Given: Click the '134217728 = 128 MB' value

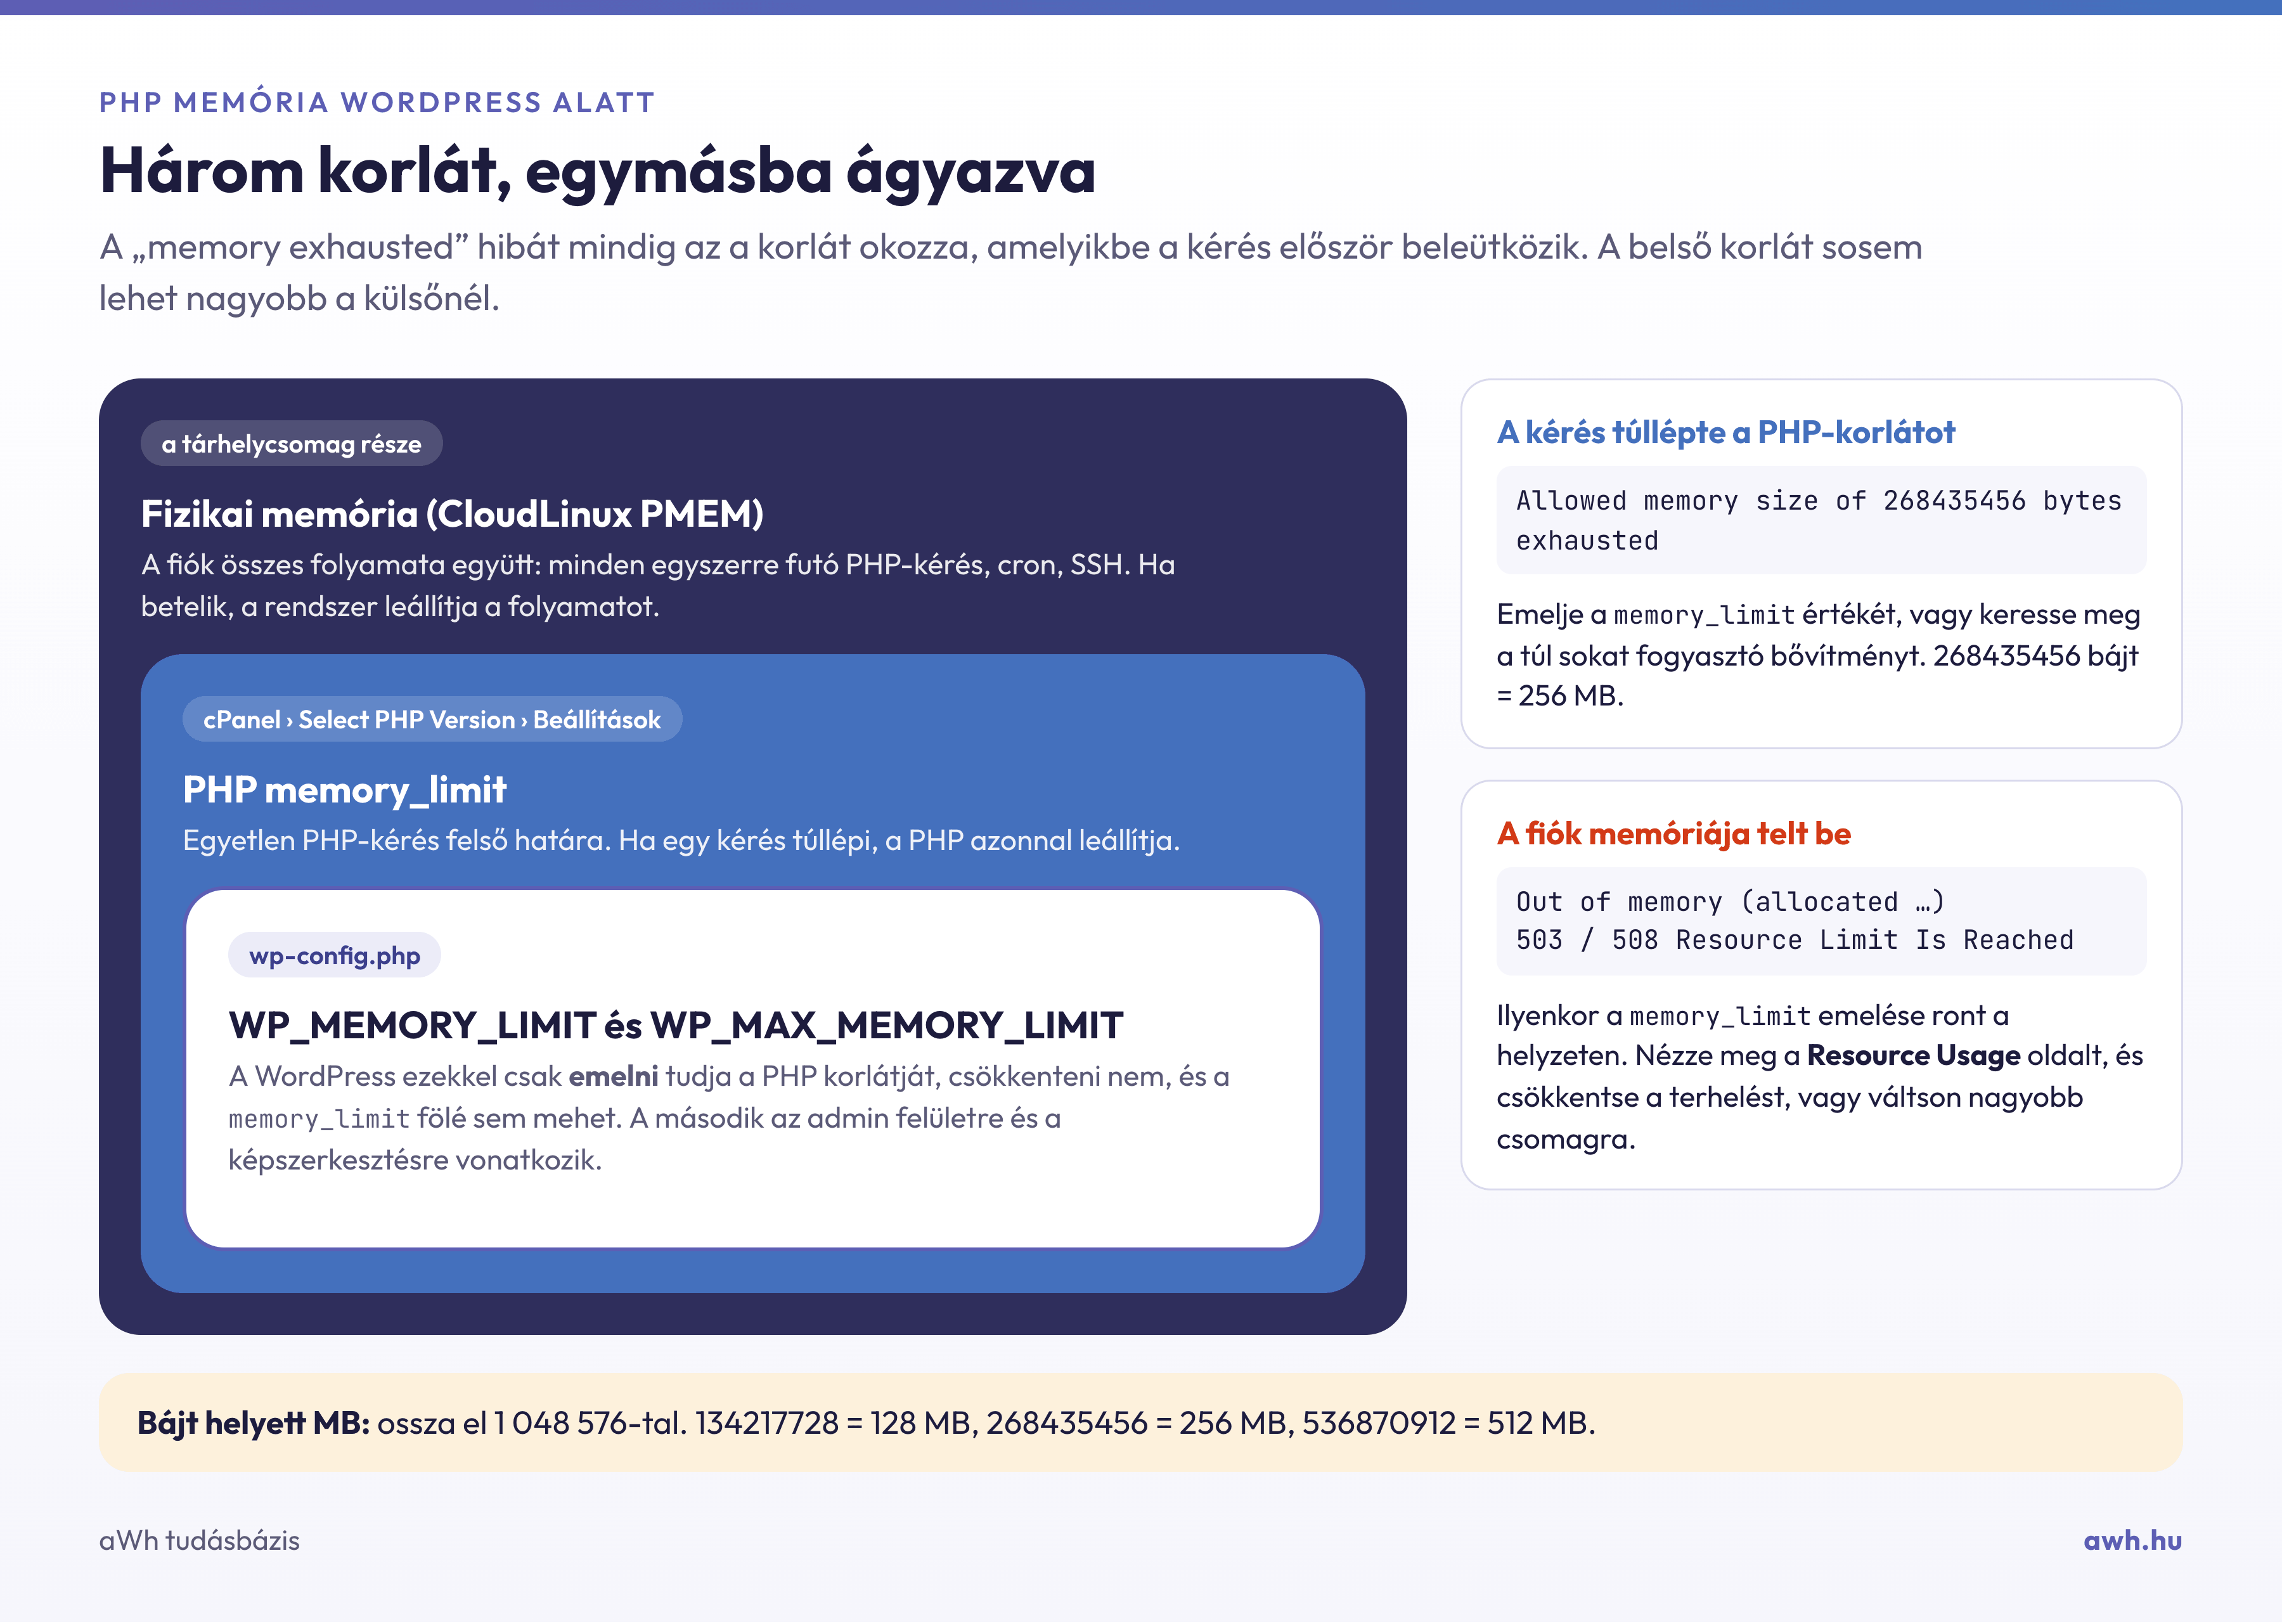Looking at the screenshot, I should 833,1424.
